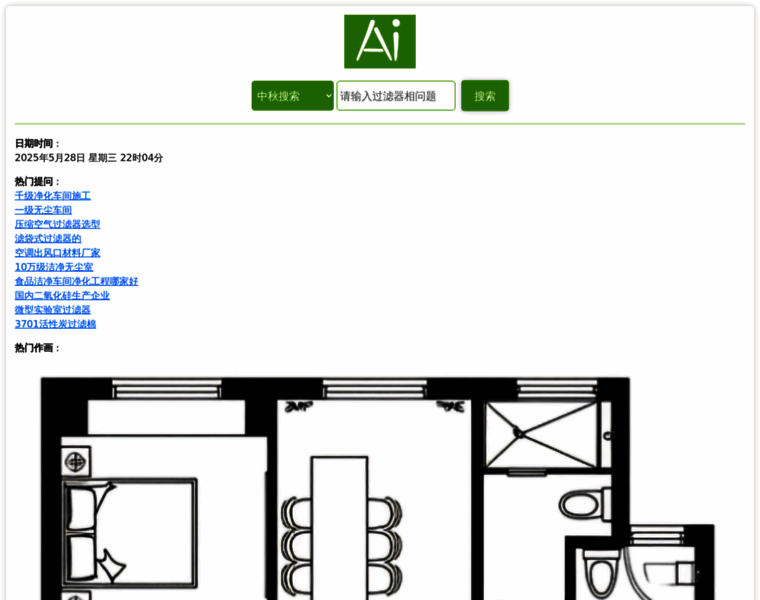Click the nightstand lamp beside the bed

click(76, 462)
